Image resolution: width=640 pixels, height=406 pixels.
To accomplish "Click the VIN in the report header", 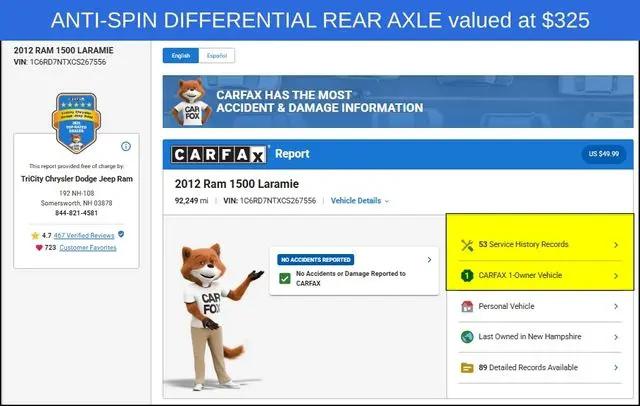I will coord(269,201).
